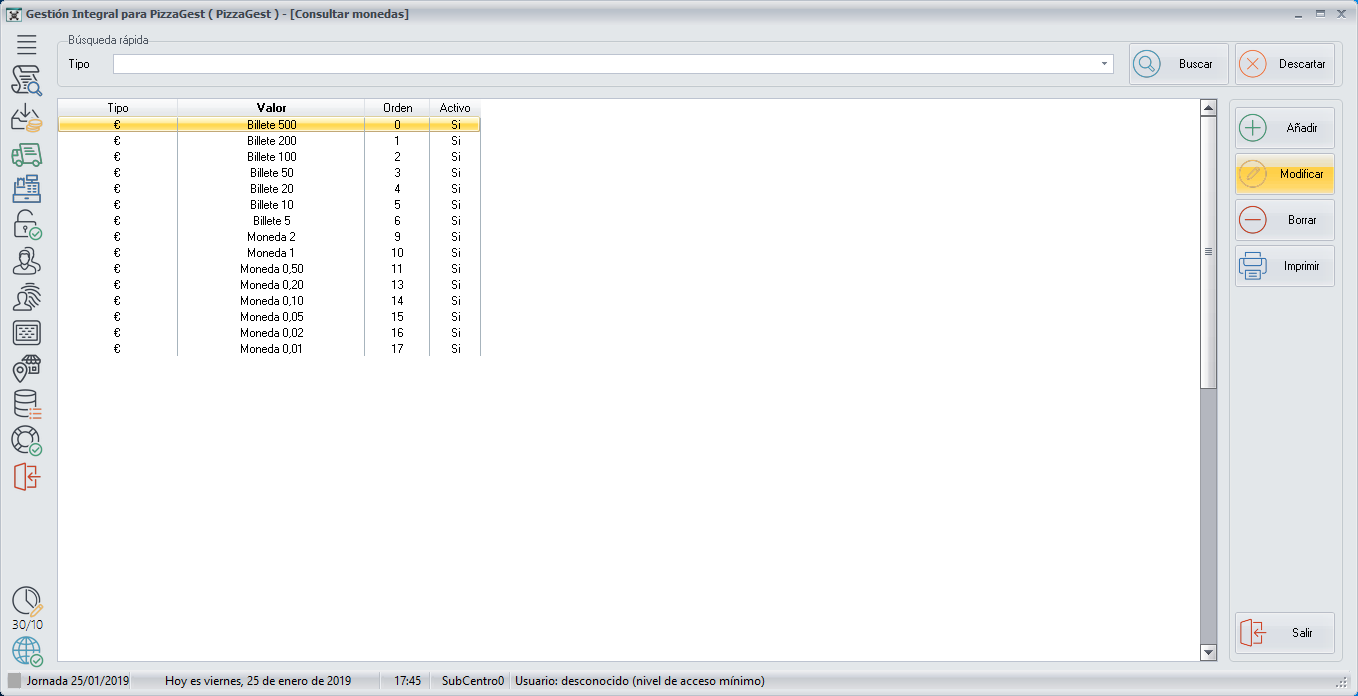This screenshot has width=1358, height=696.
Task: Click the Borrar delete button
Action: [1285, 220]
